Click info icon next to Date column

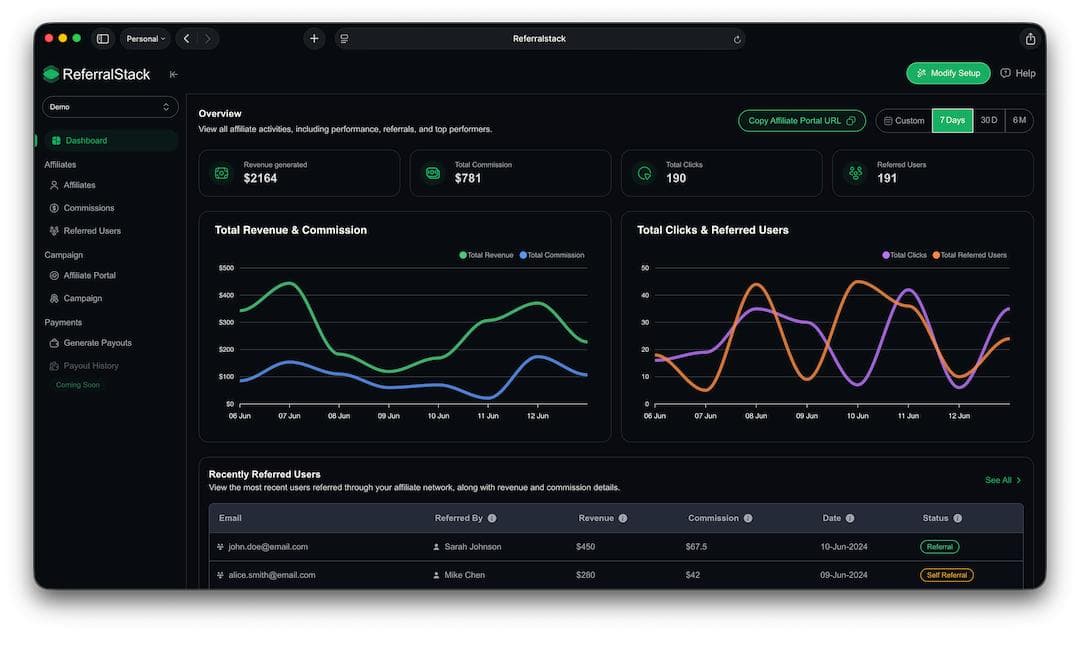pos(850,518)
